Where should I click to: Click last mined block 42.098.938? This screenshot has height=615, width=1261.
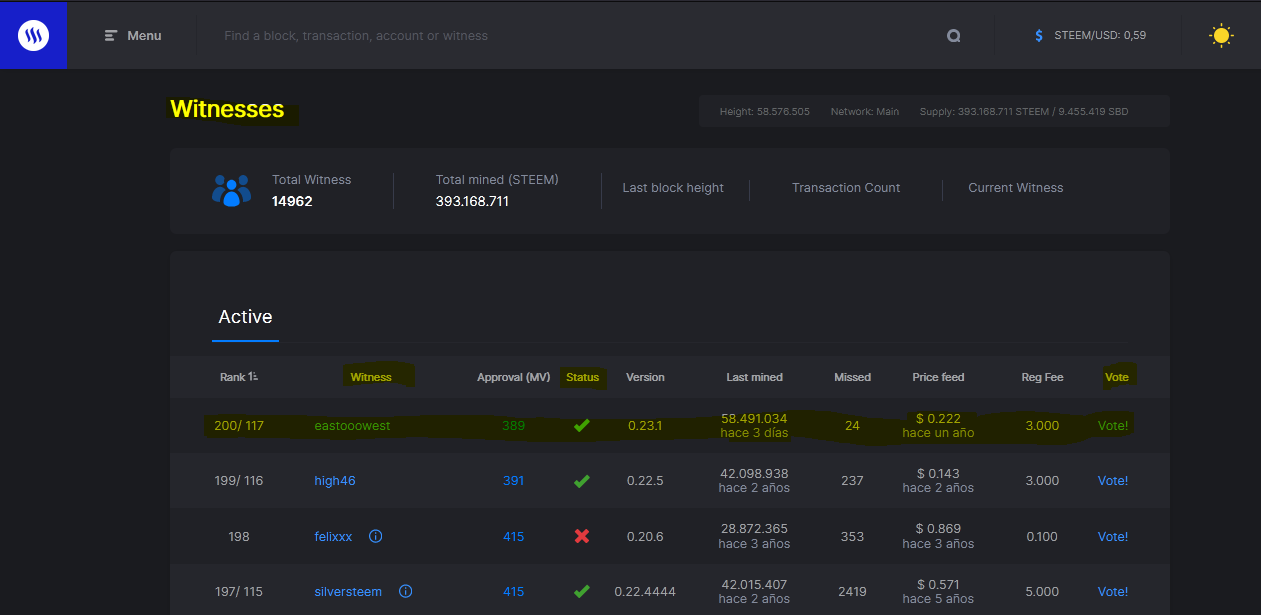point(754,473)
